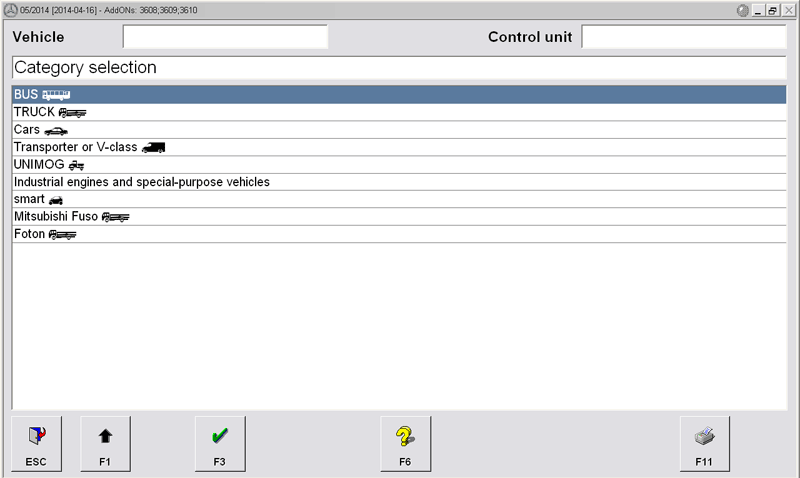Click the truck icon beside Mitsubishi Fuso
800x478 pixels.
pyautogui.click(x=115, y=217)
